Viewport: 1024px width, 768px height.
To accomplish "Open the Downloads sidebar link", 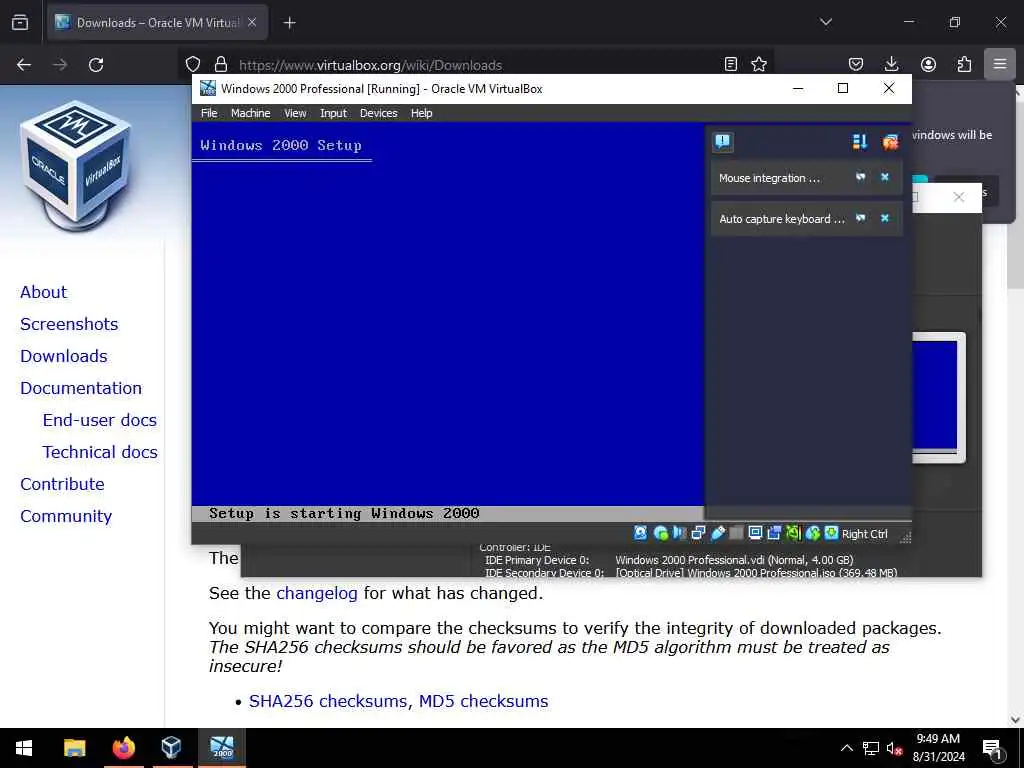I will 64,356.
